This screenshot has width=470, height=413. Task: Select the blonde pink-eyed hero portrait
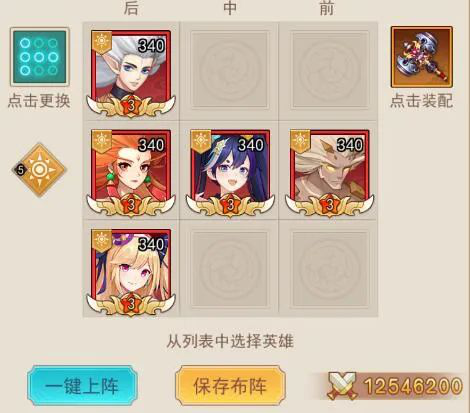131,272
